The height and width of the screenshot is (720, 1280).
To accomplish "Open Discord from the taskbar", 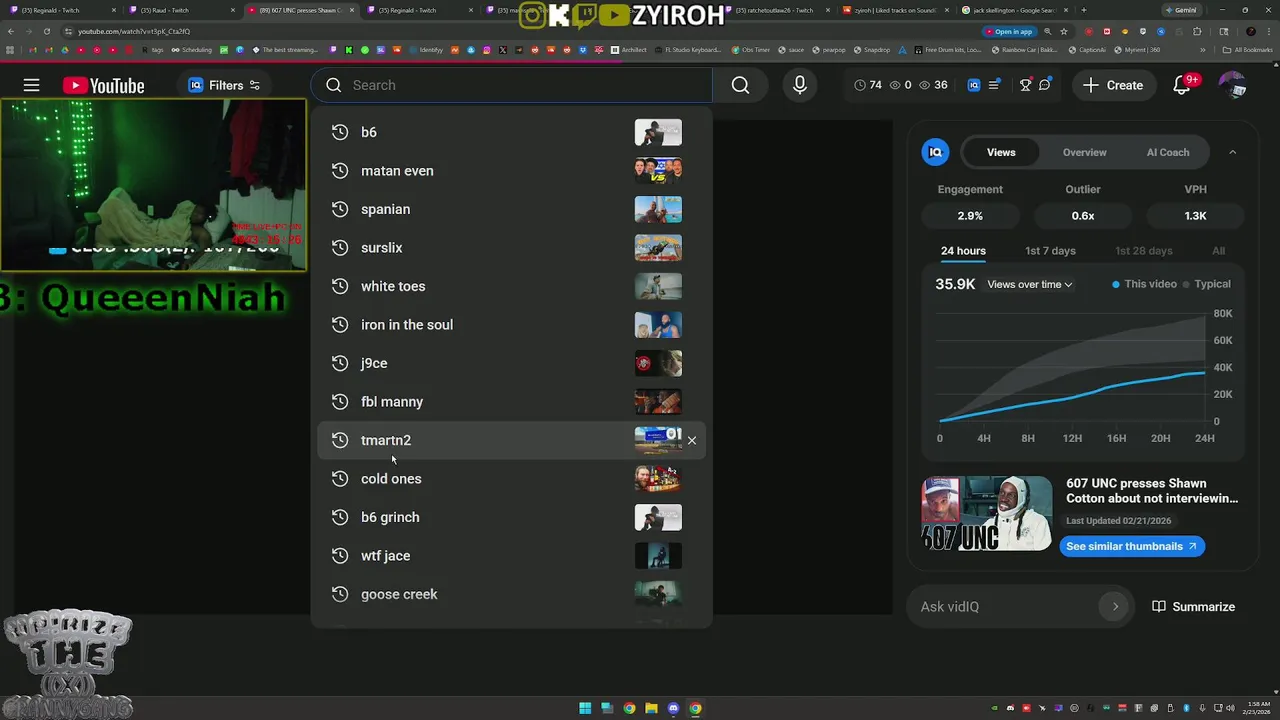I will point(673,709).
